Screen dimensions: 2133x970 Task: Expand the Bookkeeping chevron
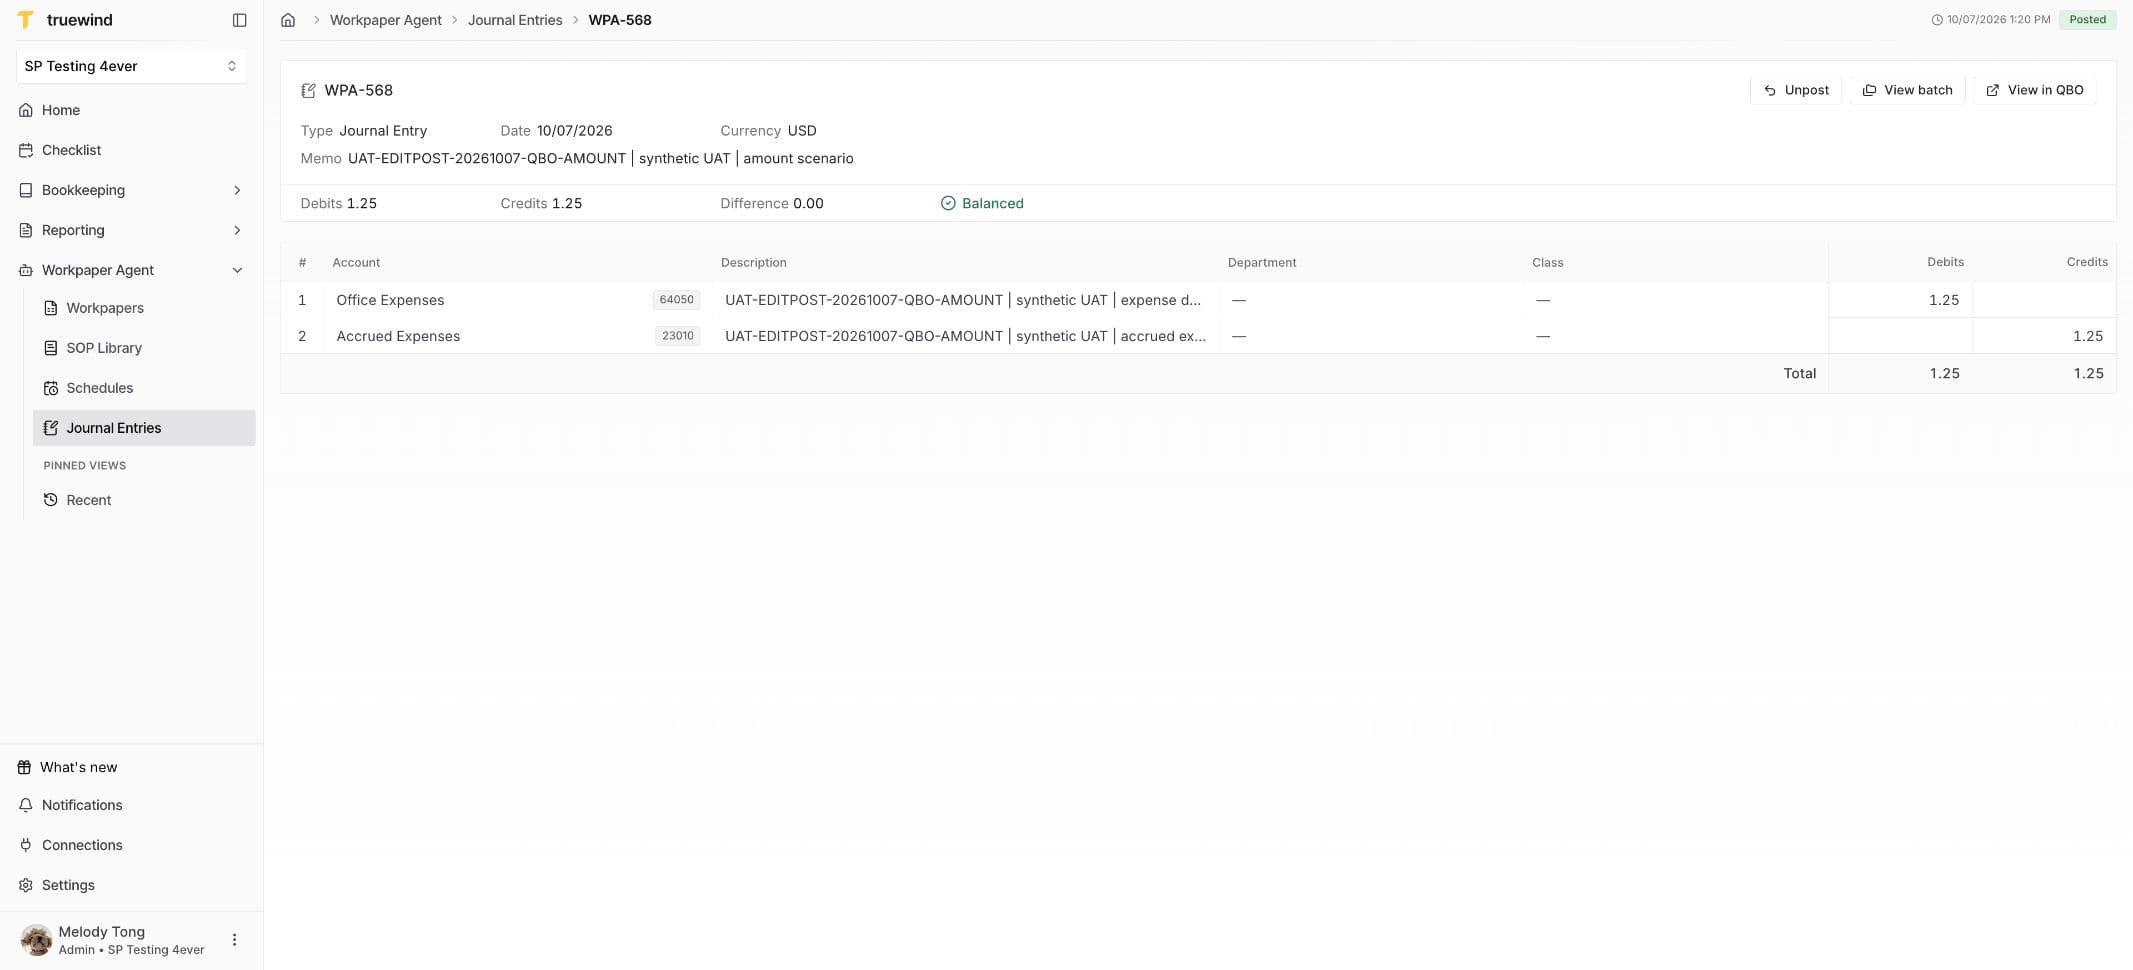(237, 190)
